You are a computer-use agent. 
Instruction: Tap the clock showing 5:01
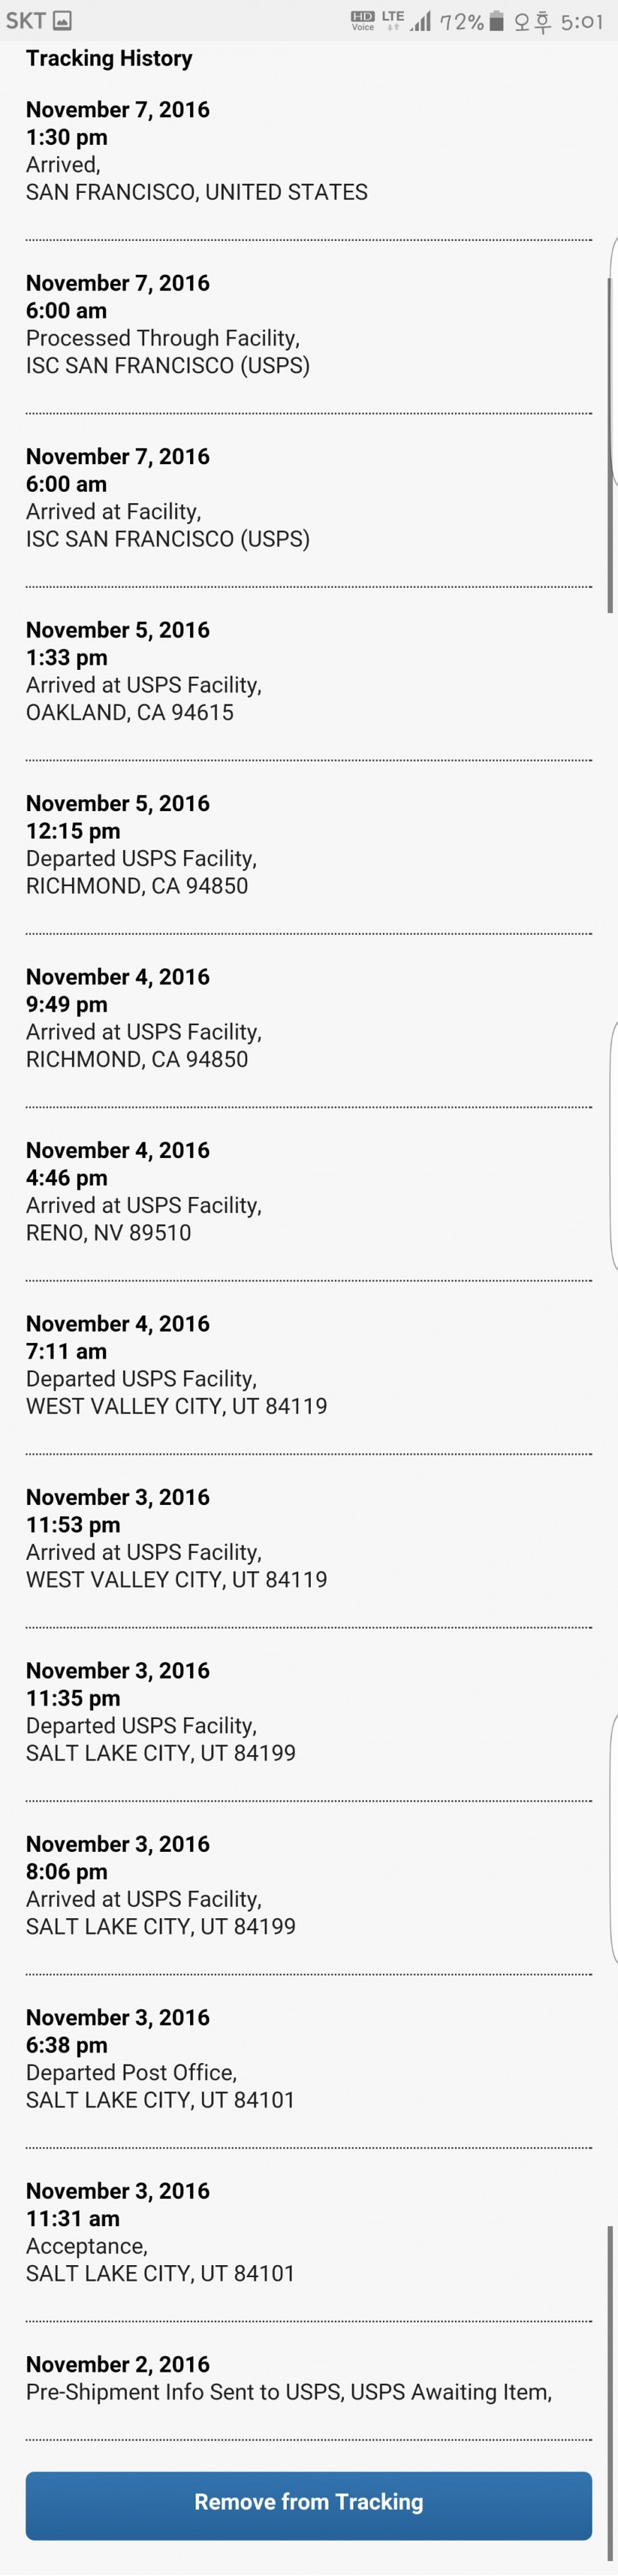(582, 21)
